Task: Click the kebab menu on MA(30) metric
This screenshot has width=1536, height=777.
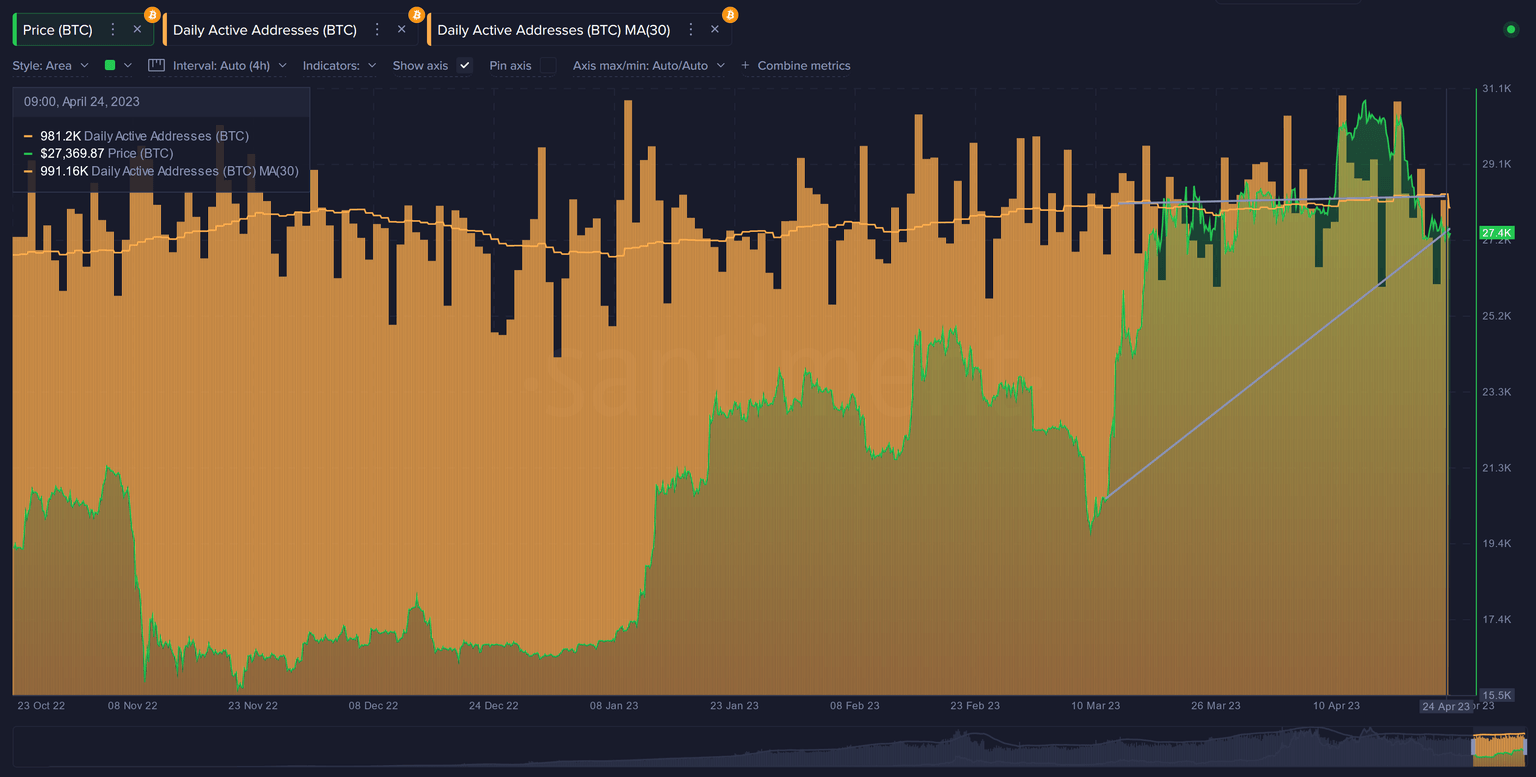Action: coord(690,29)
